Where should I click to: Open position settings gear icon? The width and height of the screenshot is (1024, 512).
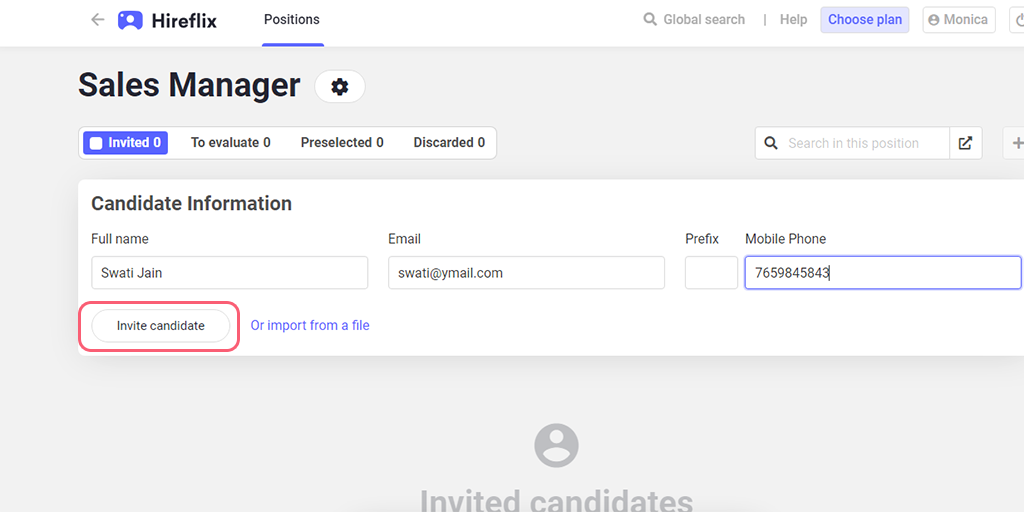[340, 86]
